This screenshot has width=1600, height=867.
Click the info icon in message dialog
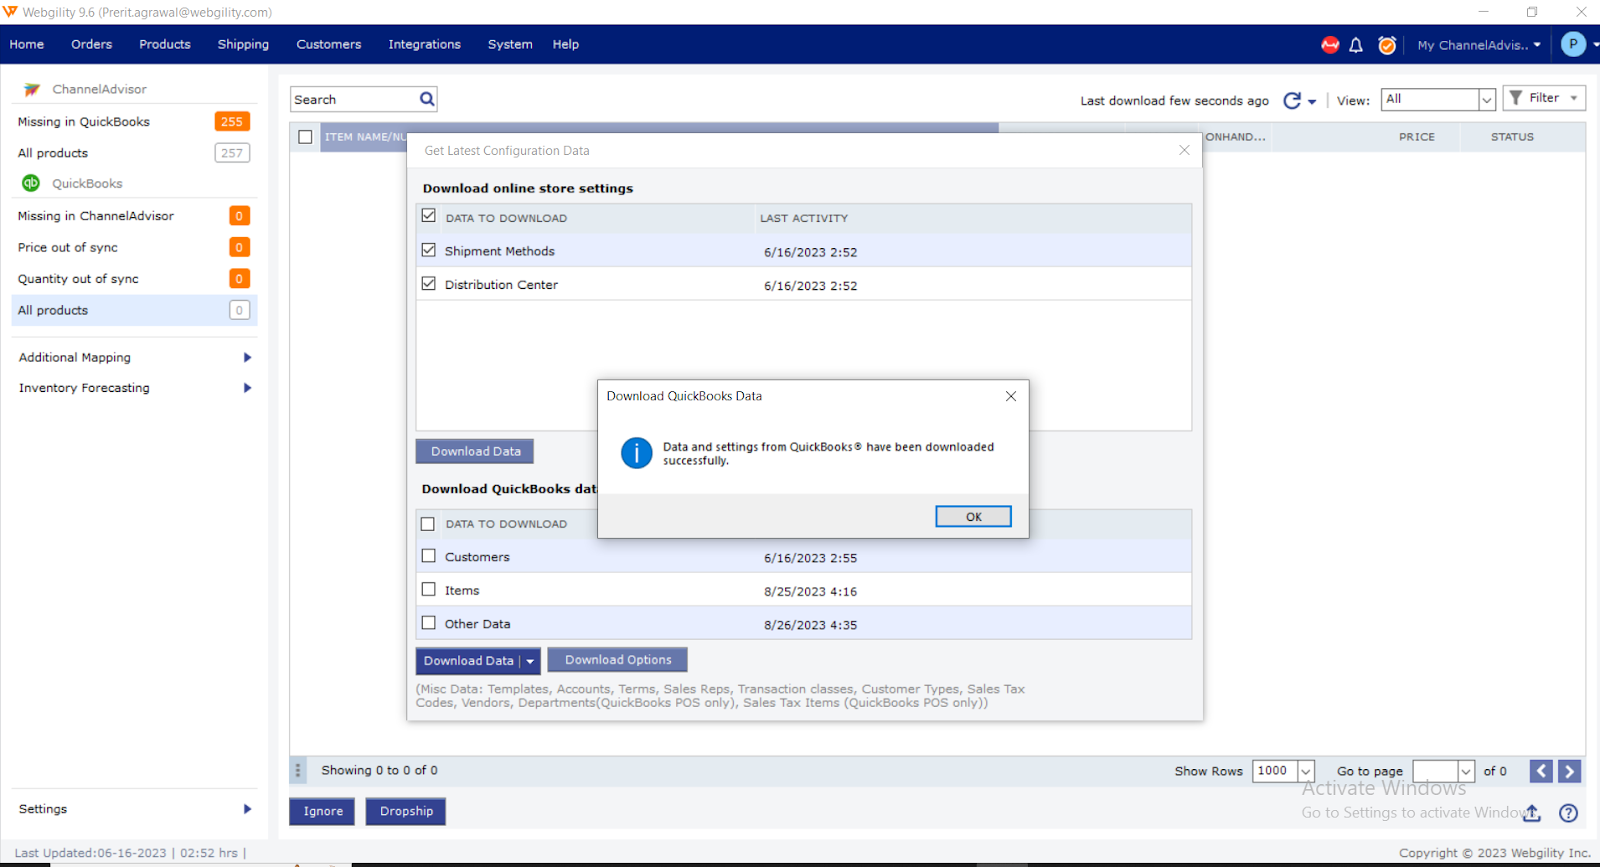pyautogui.click(x=637, y=453)
